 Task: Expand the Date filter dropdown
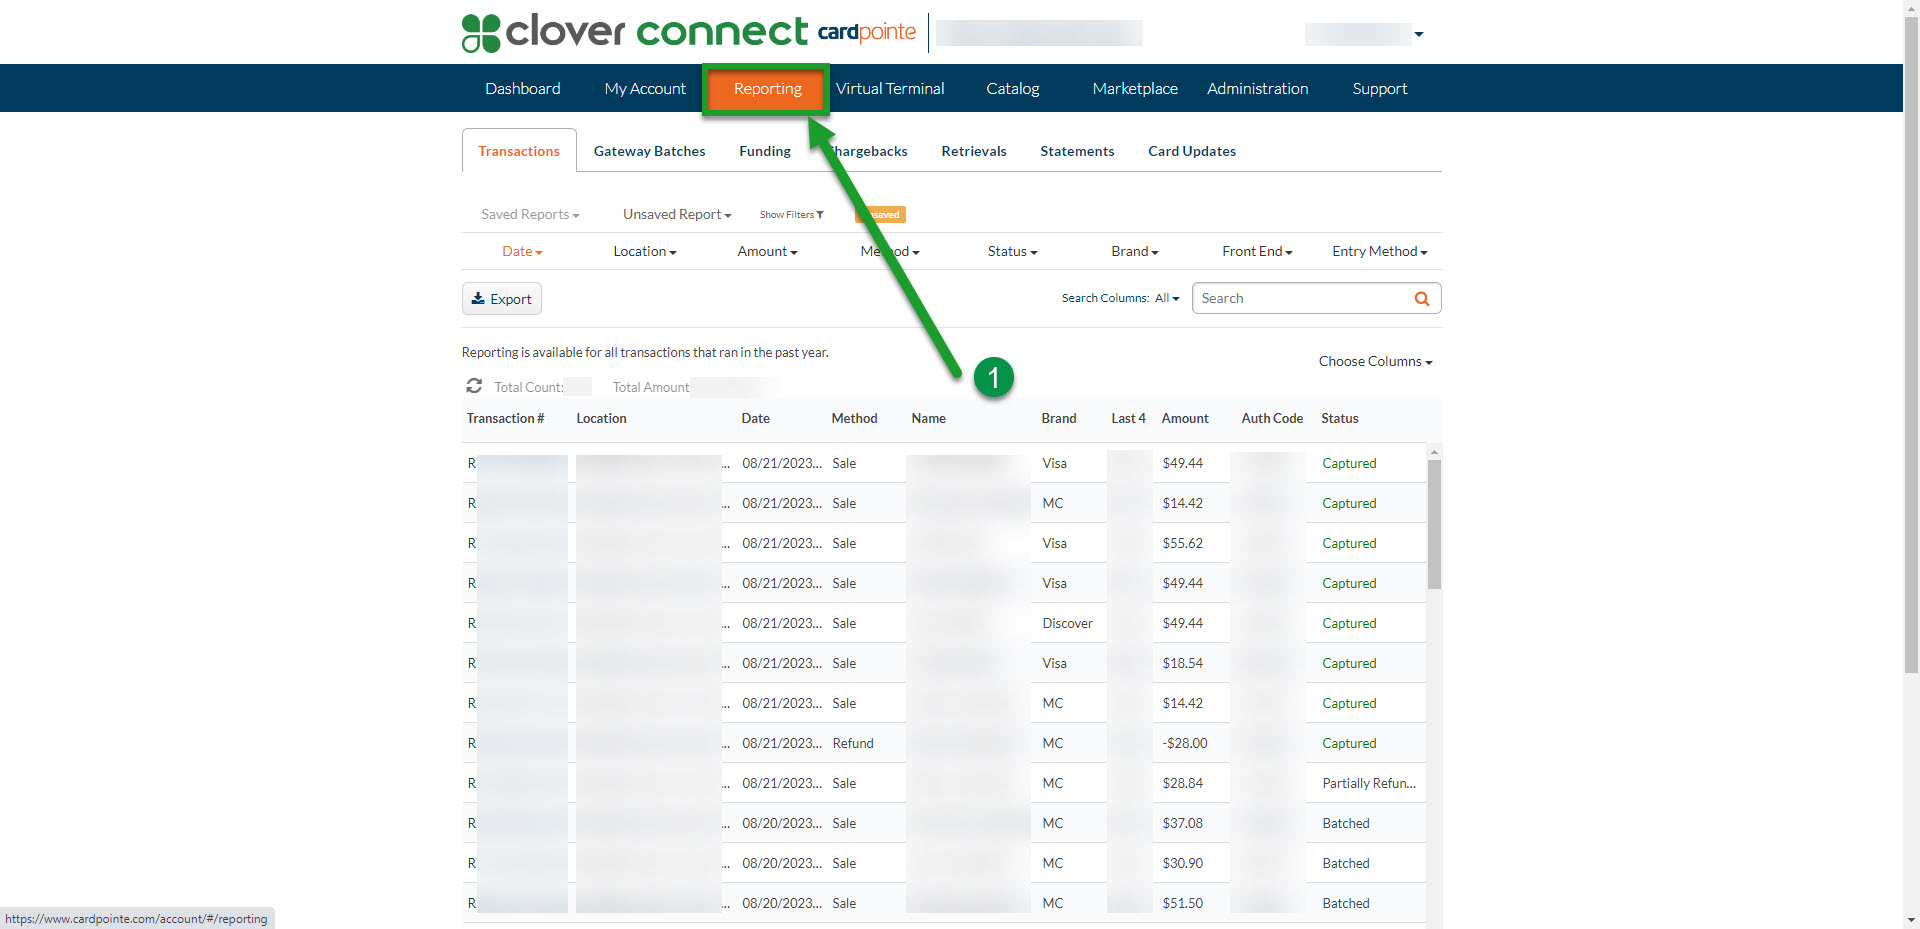coord(521,252)
